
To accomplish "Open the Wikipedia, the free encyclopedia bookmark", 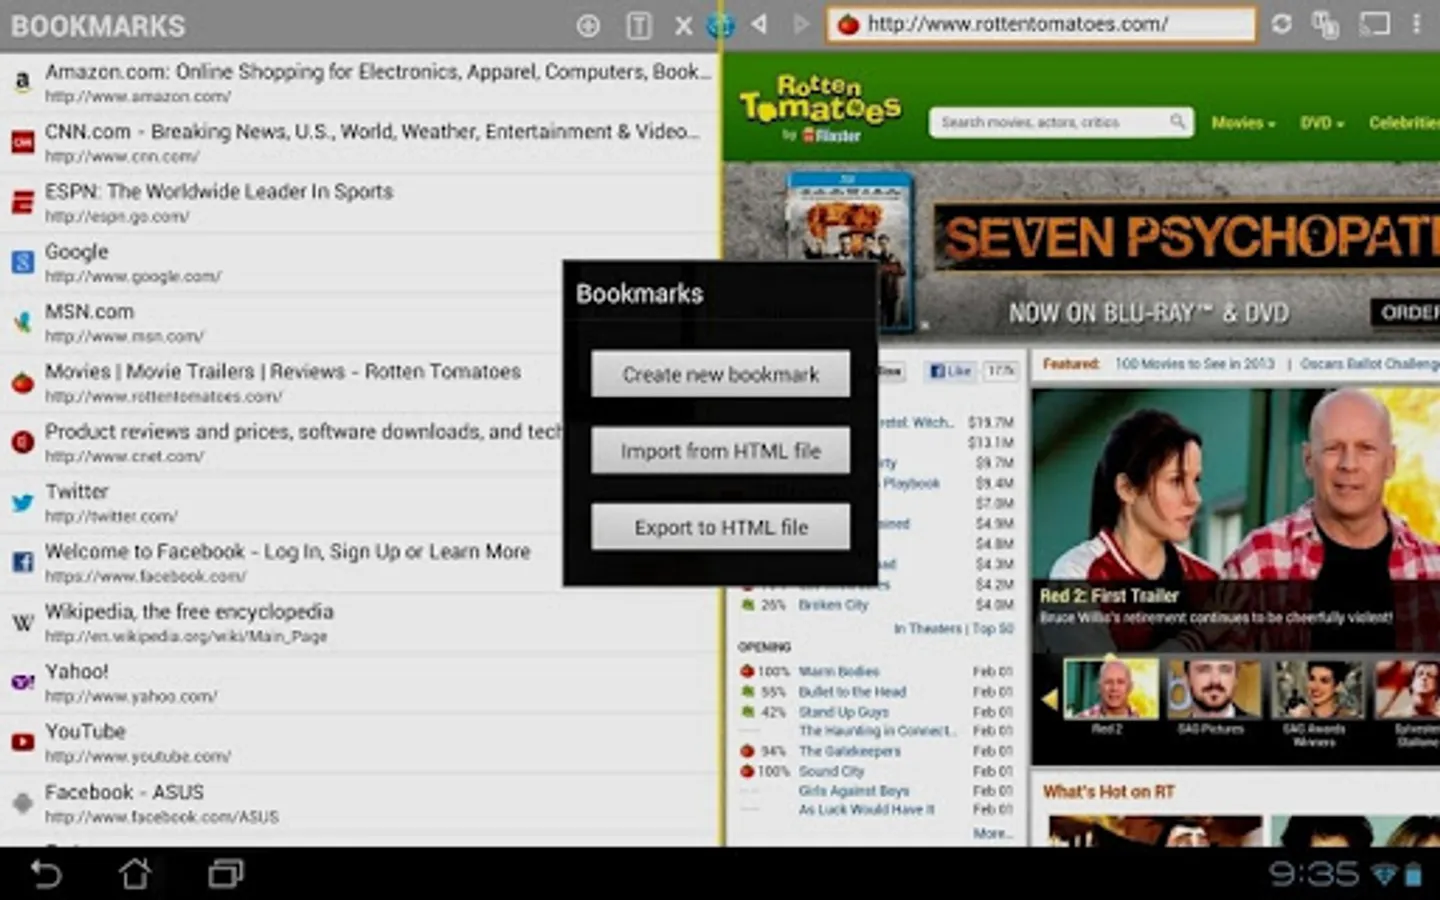I will click(360, 623).
